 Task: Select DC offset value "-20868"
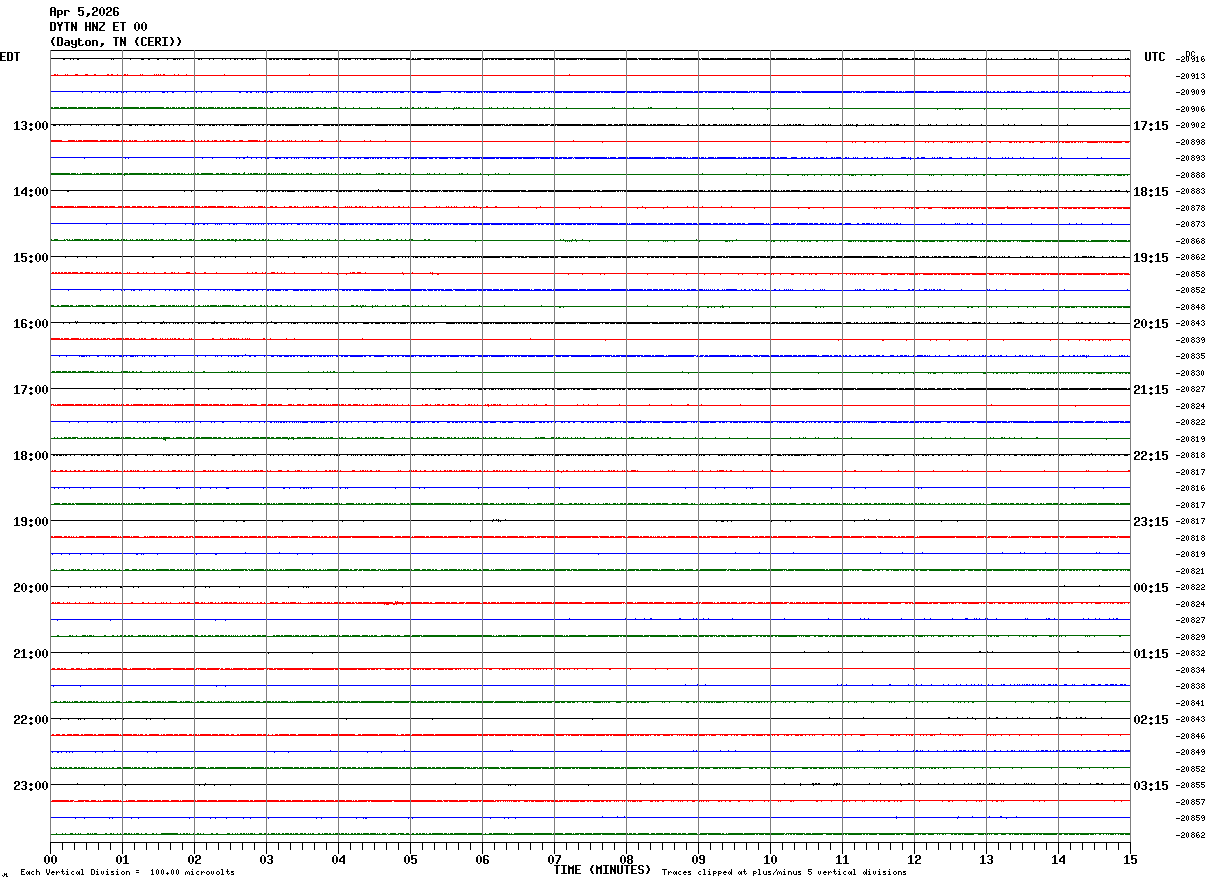click(x=1190, y=241)
